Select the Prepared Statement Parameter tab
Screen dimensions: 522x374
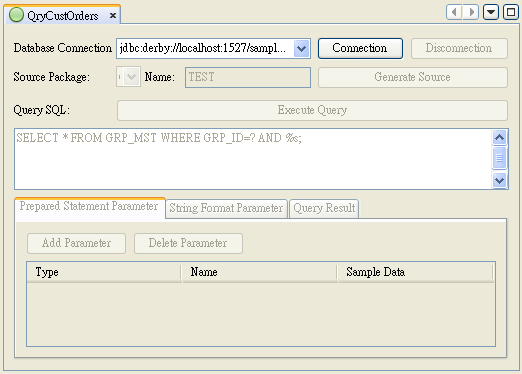coord(89,207)
